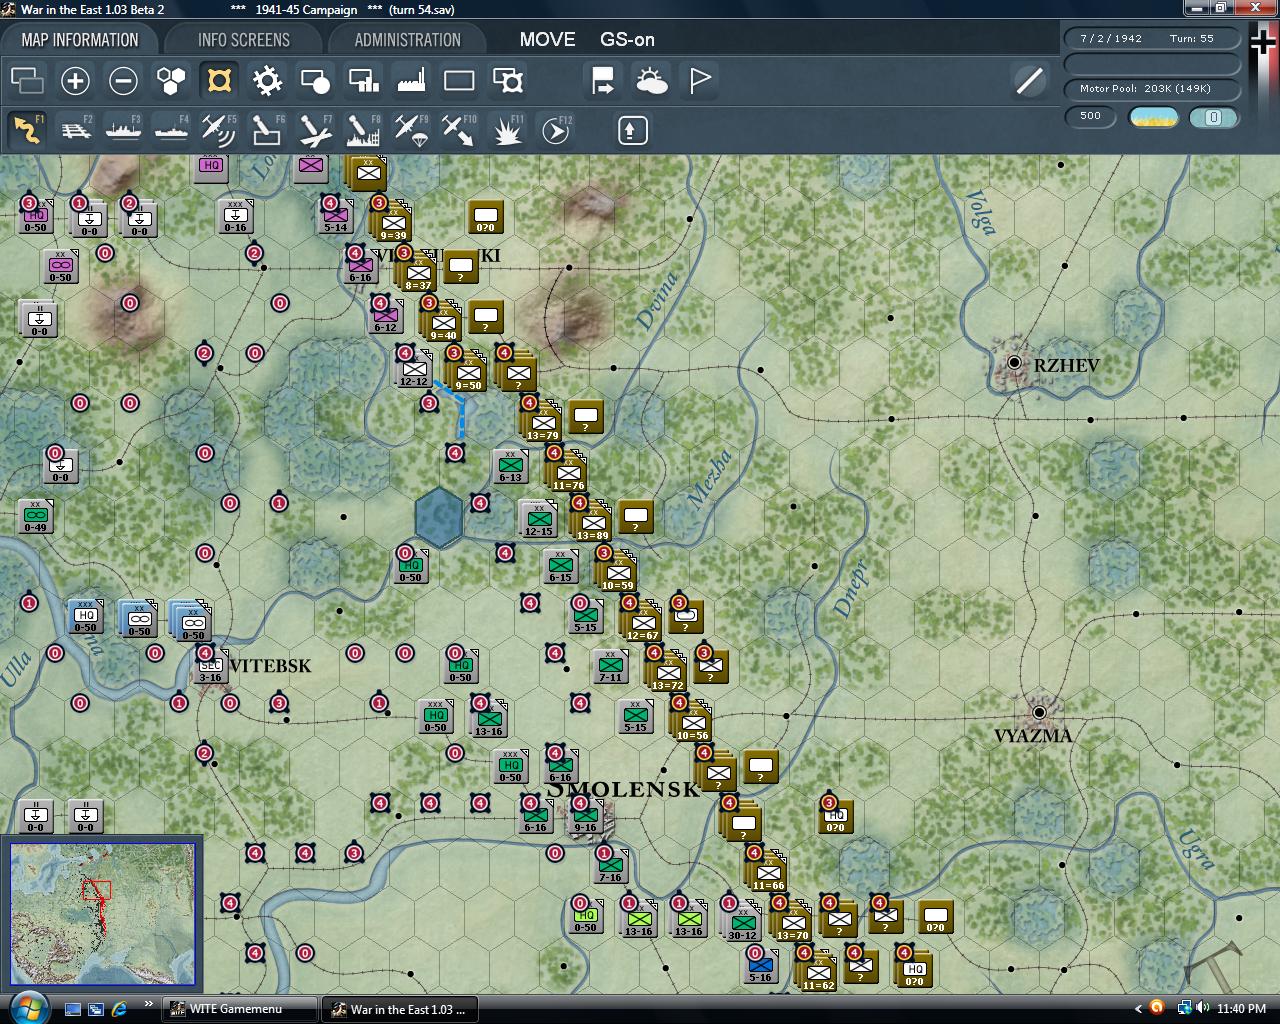Click the Motor Pool 203K readout
This screenshot has height=1024, width=1280.
pyautogui.click(x=1152, y=89)
